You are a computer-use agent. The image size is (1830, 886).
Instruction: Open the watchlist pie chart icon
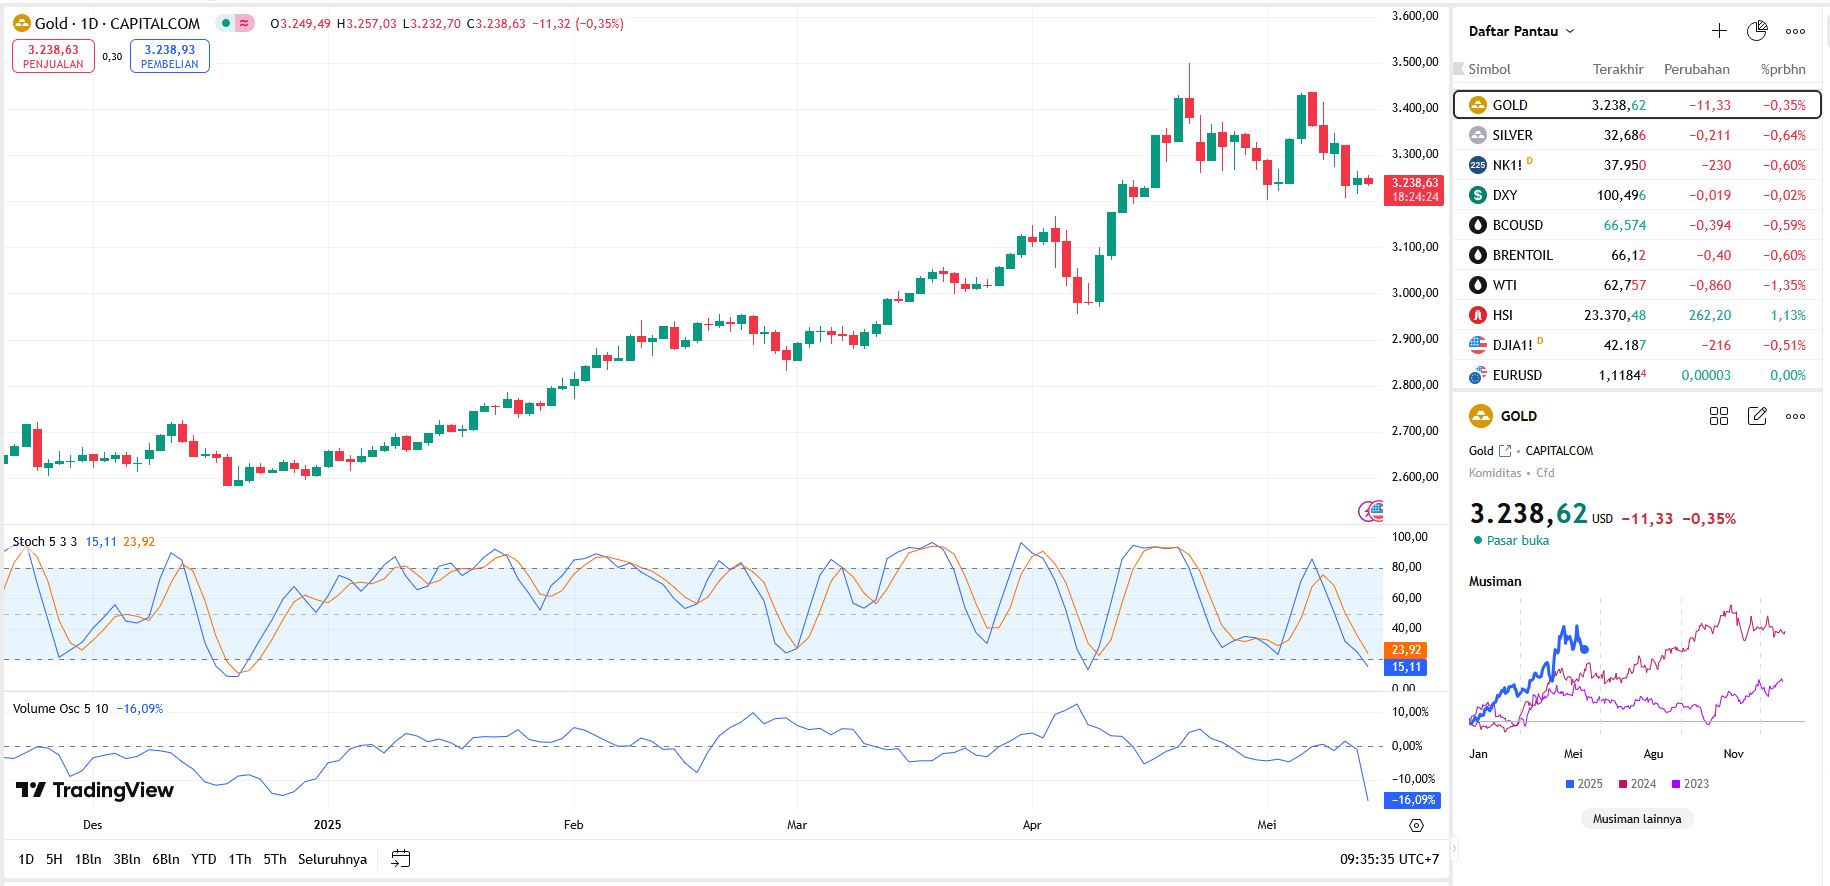pyautogui.click(x=1757, y=31)
